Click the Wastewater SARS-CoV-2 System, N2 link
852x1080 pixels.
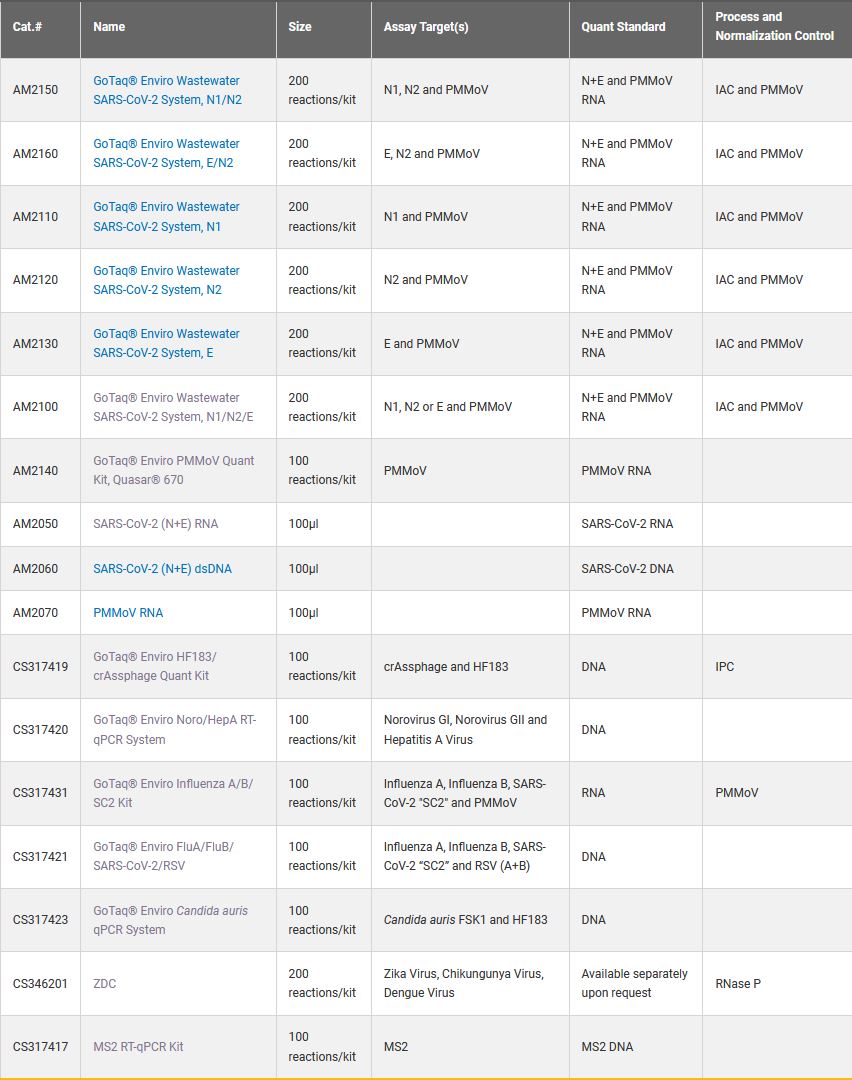coord(167,280)
